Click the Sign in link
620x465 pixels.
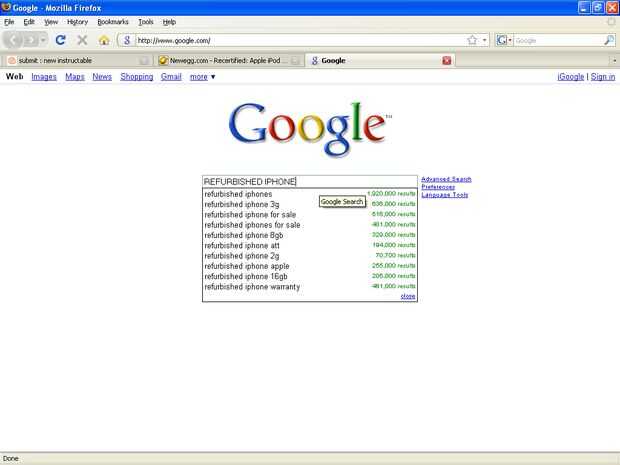point(603,77)
